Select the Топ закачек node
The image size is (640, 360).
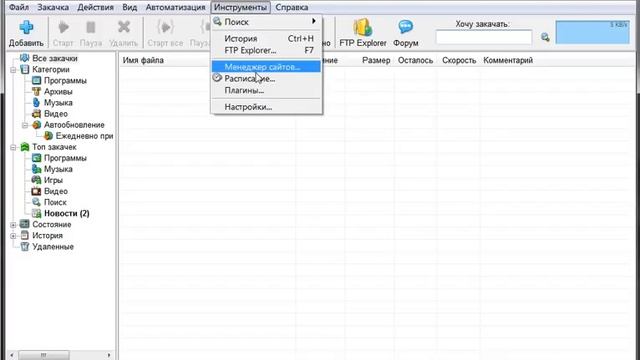tap(54, 147)
